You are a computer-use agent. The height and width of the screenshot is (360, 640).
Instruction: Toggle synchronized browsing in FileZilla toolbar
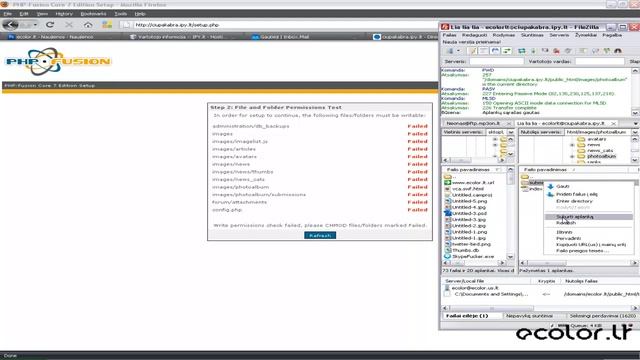607,51
